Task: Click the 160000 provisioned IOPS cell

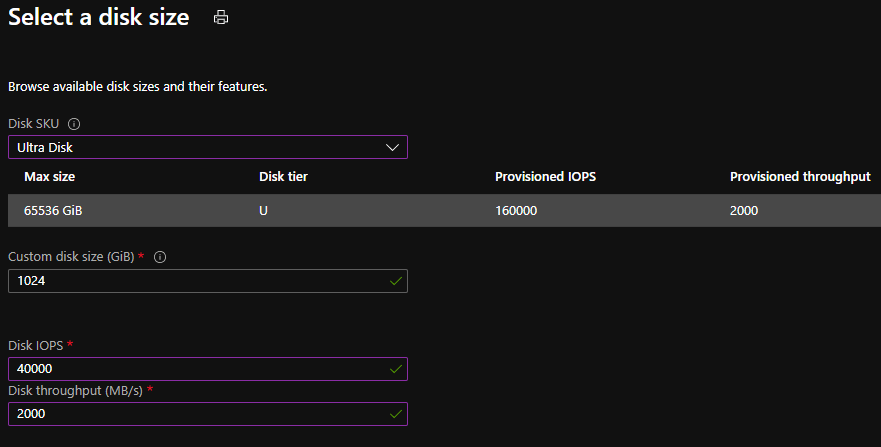Action: click(519, 210)
